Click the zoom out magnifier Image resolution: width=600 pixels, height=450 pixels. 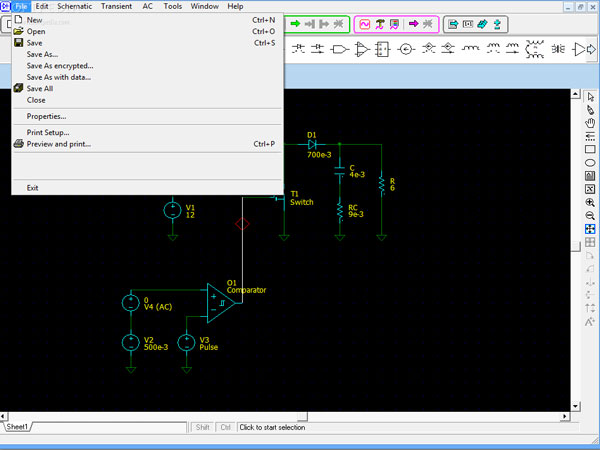point(590,215)
